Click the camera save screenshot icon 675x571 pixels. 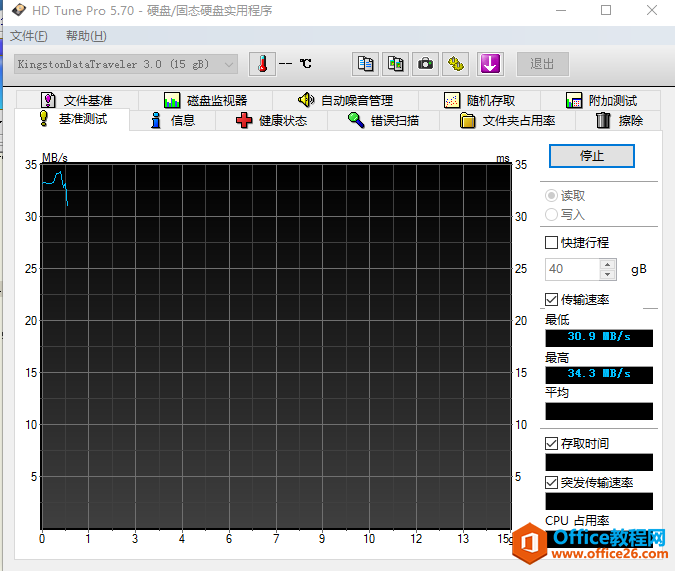(x=425, y=64)
